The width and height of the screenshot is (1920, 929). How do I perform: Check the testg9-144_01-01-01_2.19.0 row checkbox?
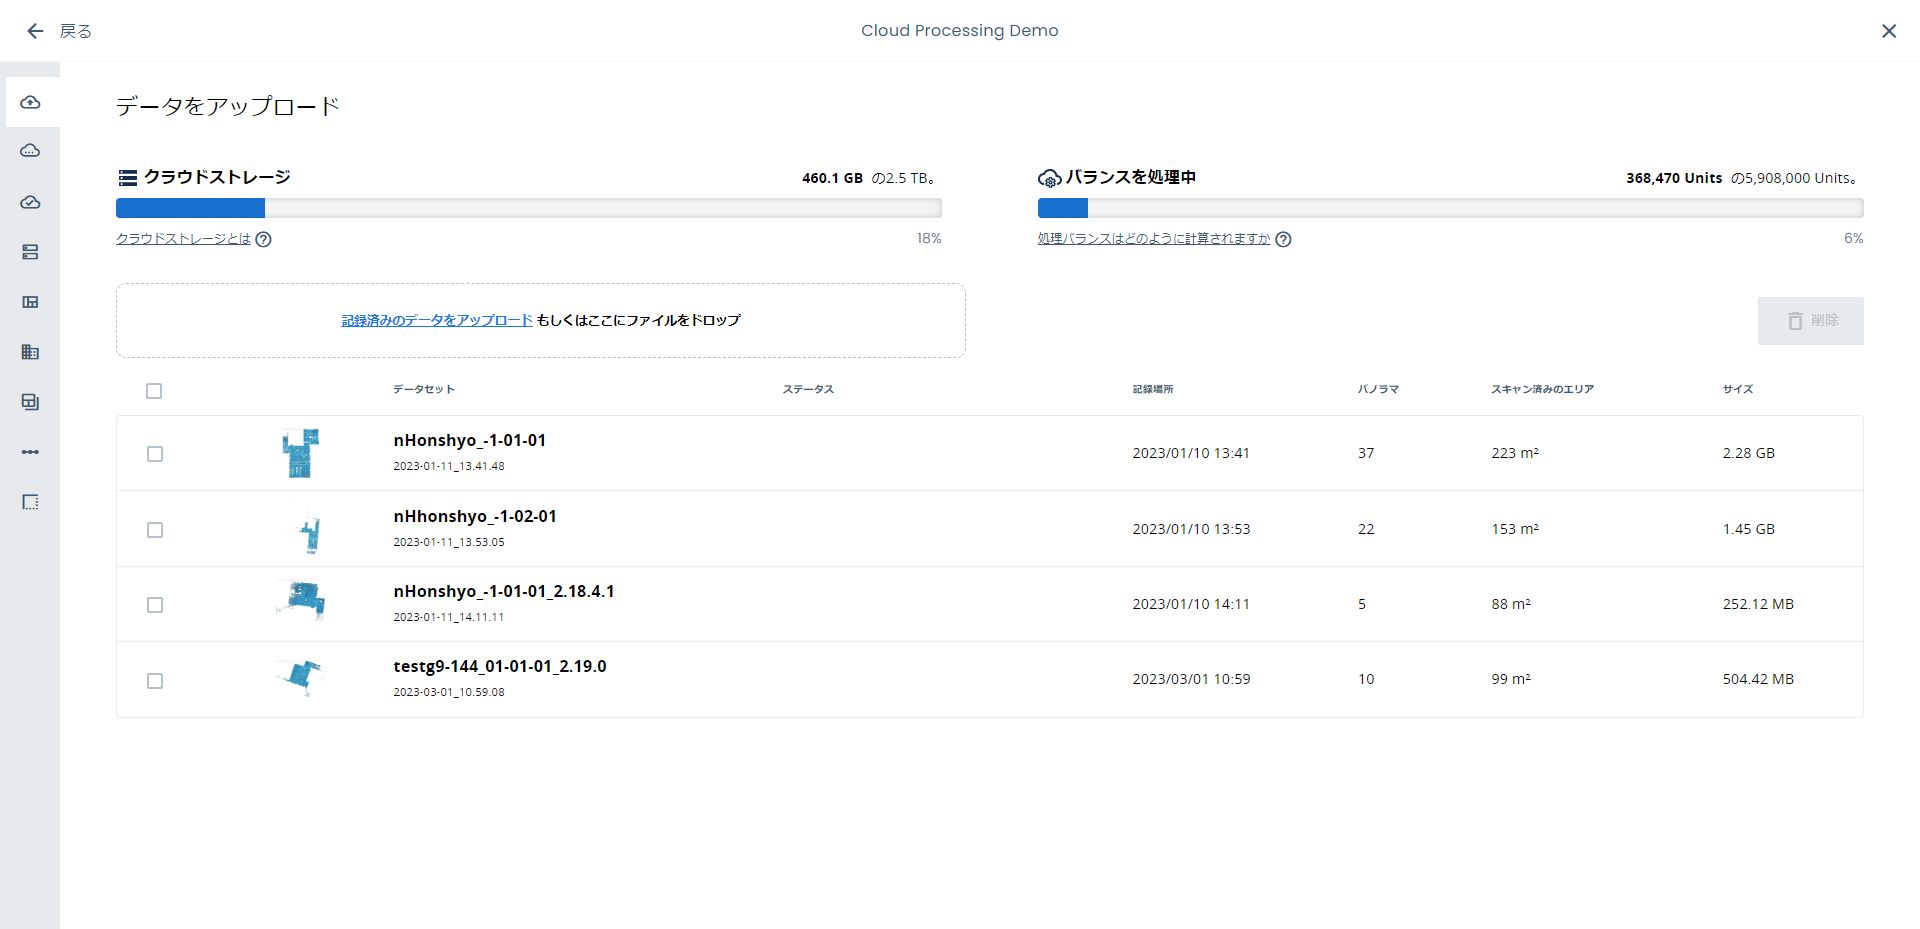(x=155, y=681)
